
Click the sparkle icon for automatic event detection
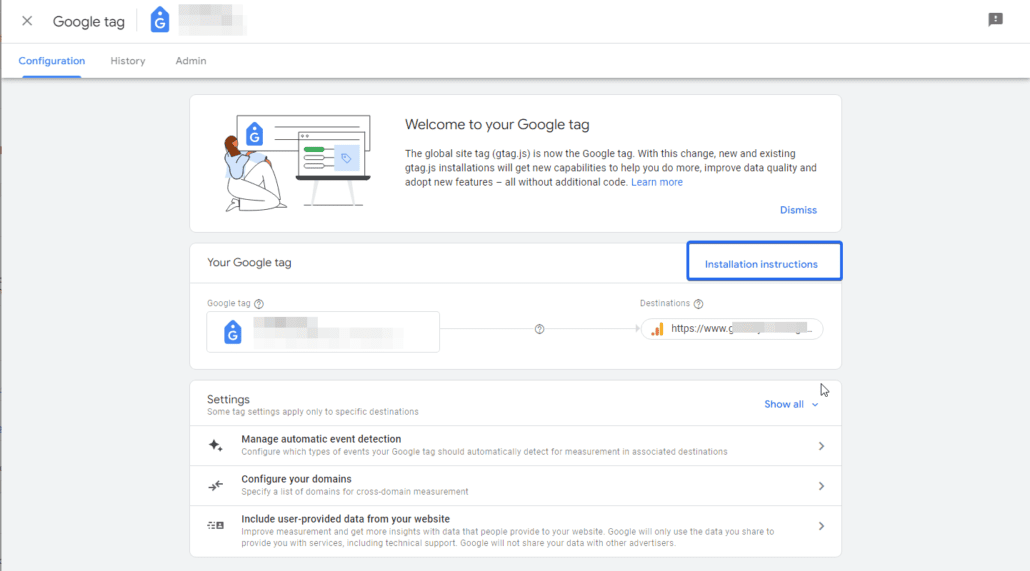click(x=215, y=445)
